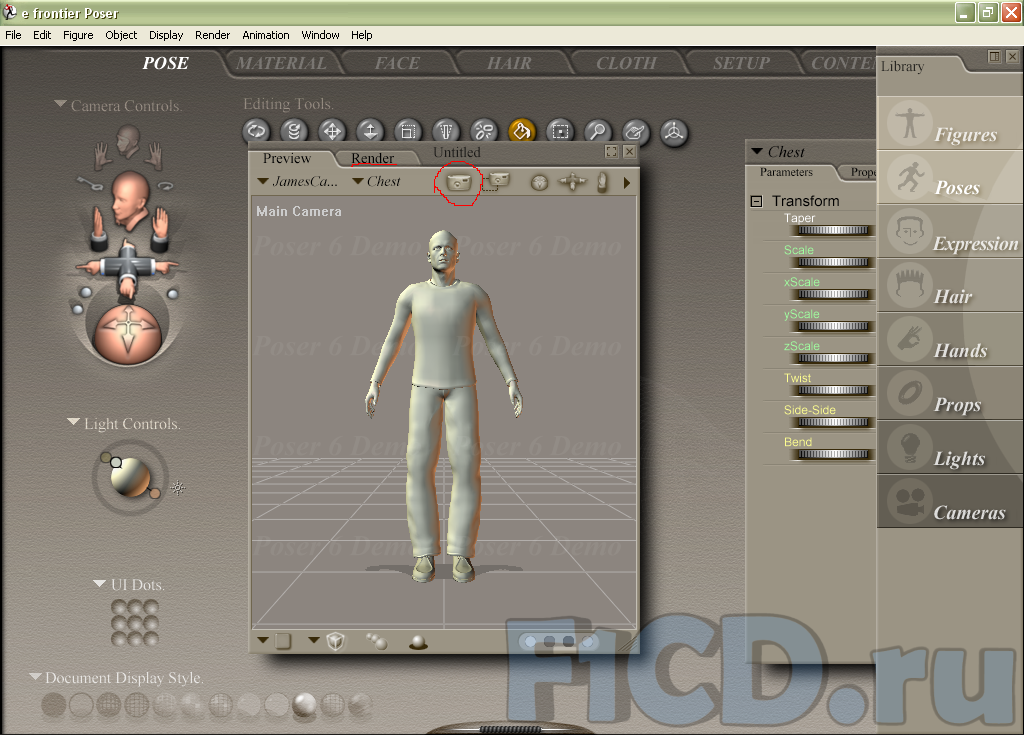This screenshot has height=735, width=1024.
Task: Open the File menu
Action: click(x=13, y=35)
